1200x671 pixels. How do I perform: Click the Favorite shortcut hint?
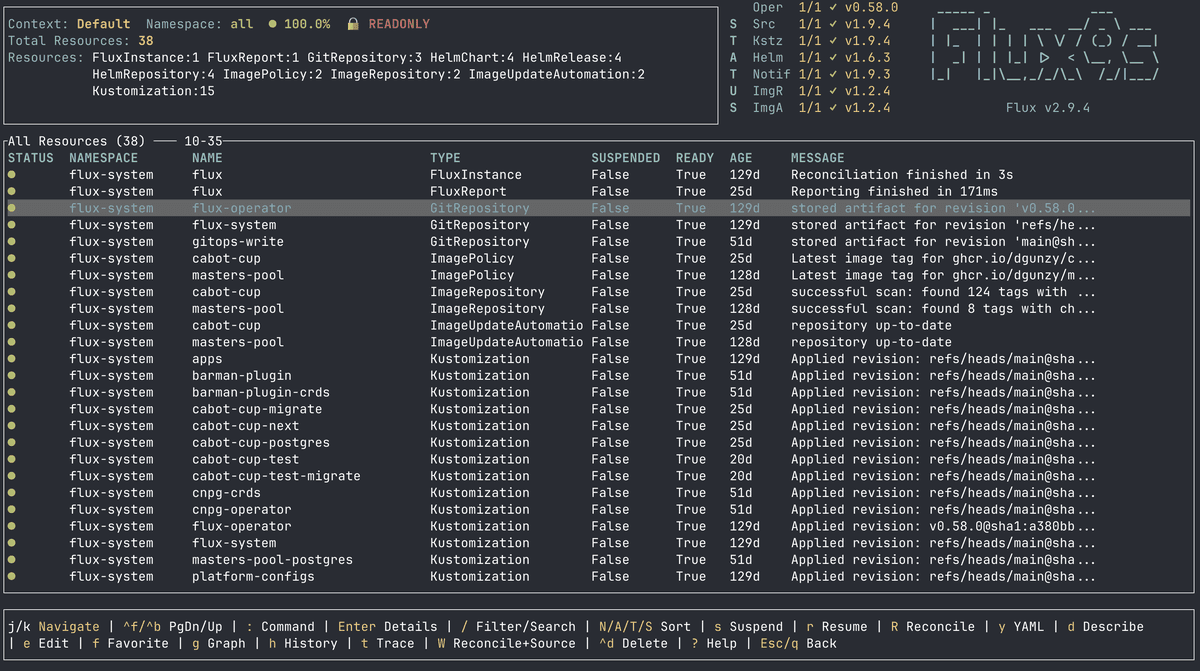130,643
